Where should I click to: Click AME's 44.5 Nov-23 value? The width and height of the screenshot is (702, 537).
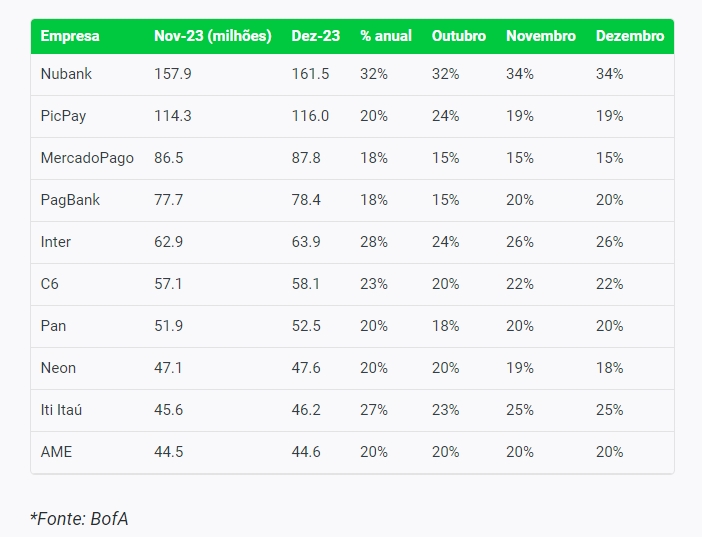coord(169,452)
